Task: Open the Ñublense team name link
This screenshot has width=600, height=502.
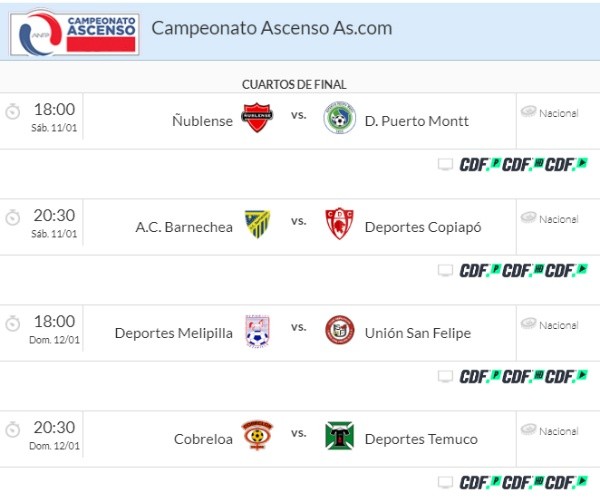Action: (x=202, y=121)
